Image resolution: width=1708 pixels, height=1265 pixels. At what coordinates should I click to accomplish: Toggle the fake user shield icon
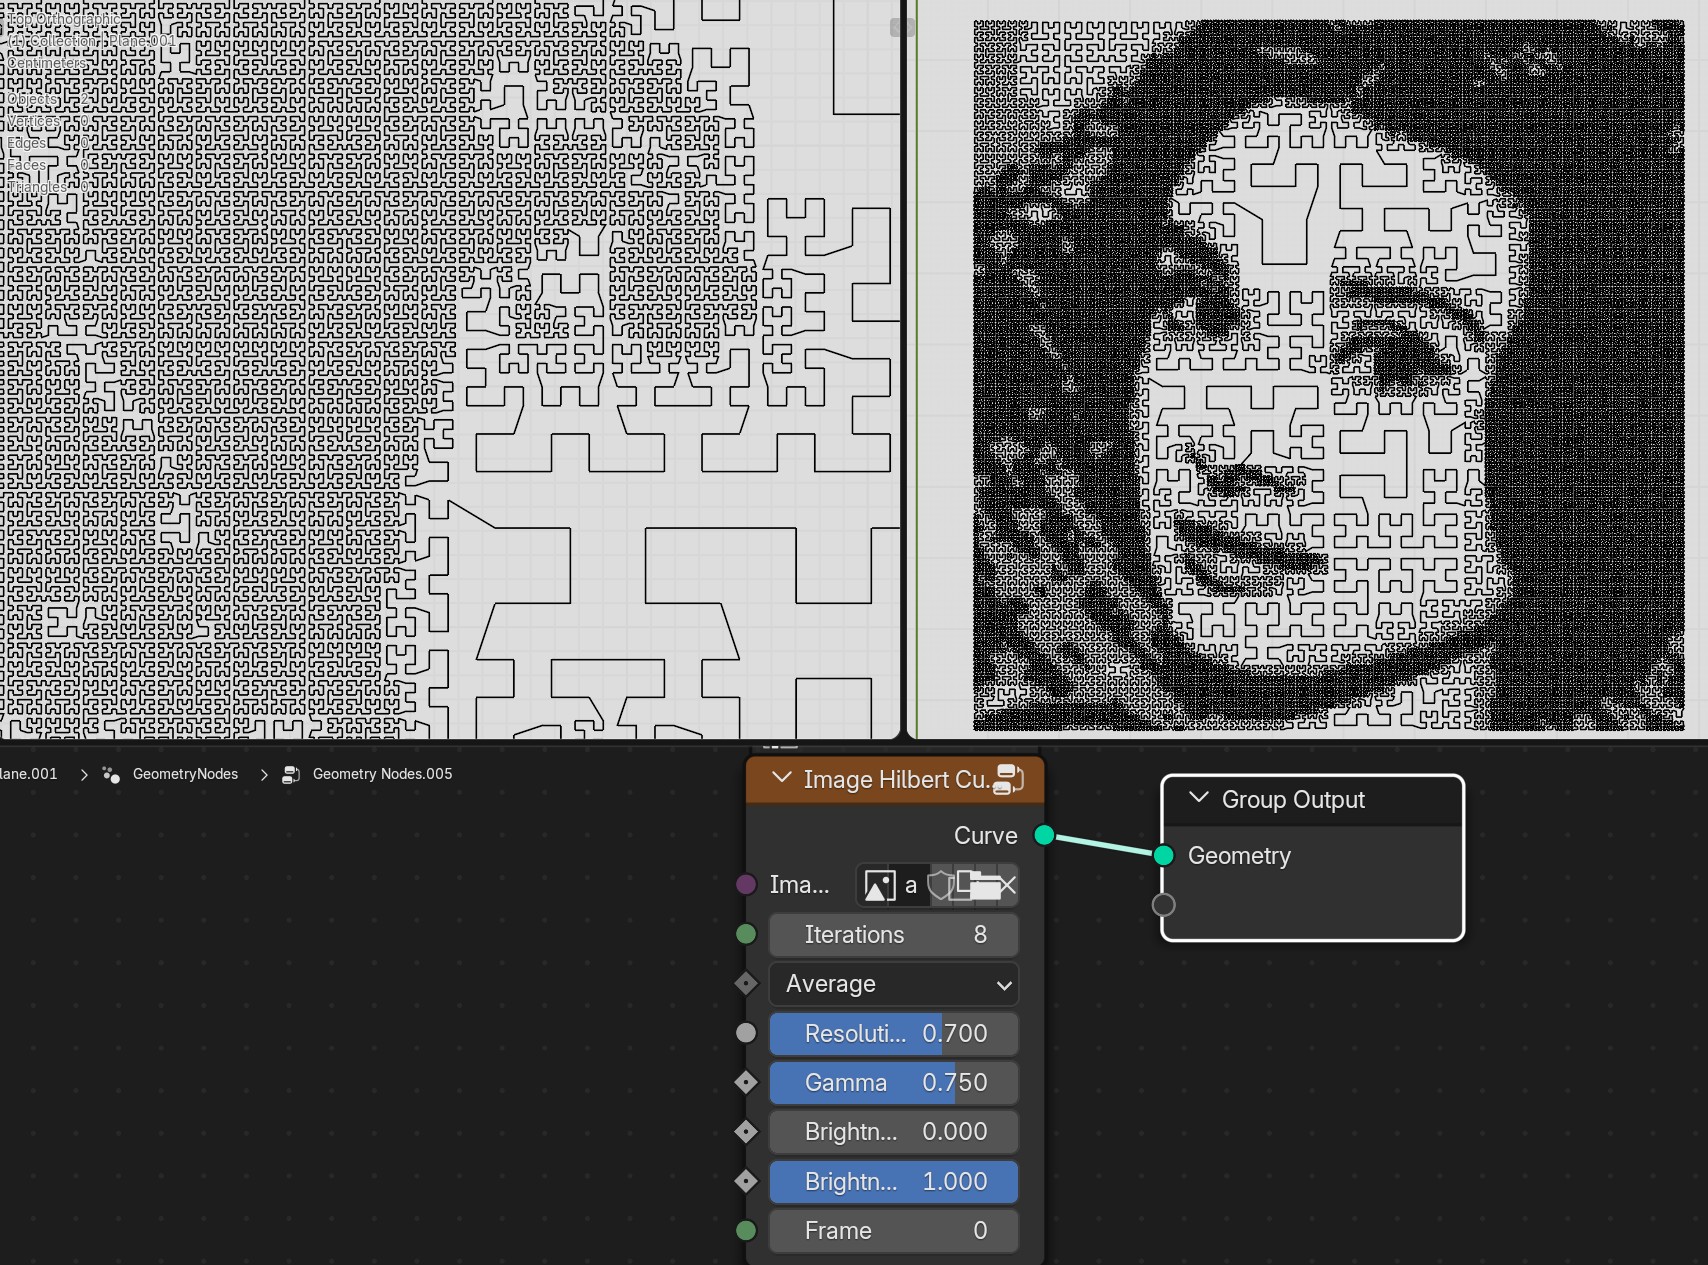click(x=941, y=885)
